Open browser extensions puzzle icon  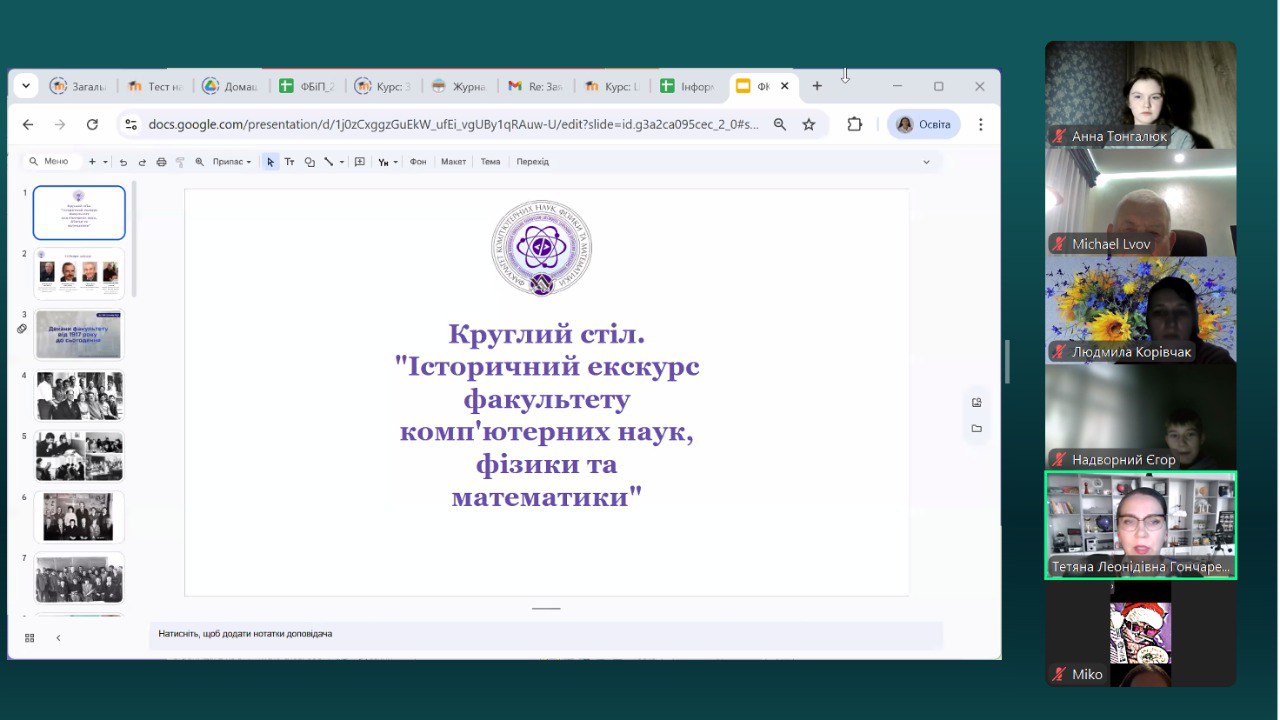point(854,124)
